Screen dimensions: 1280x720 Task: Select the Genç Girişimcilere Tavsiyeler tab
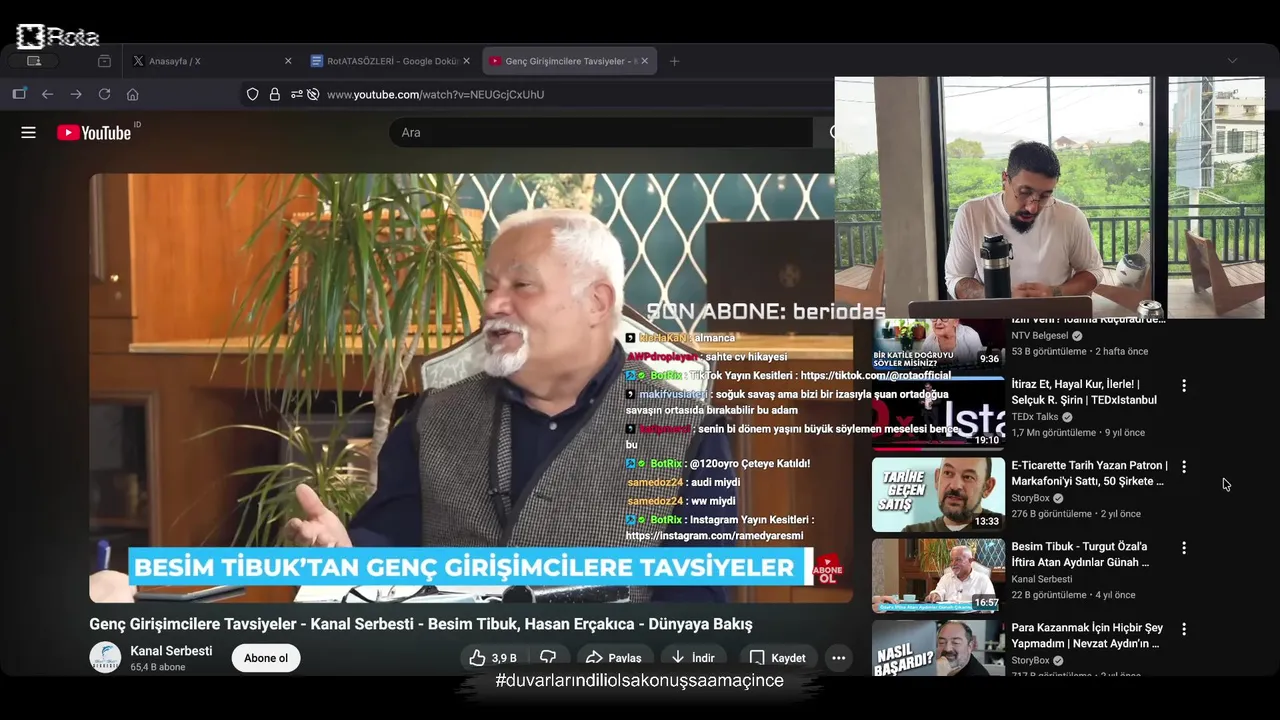tap(568, 61)
